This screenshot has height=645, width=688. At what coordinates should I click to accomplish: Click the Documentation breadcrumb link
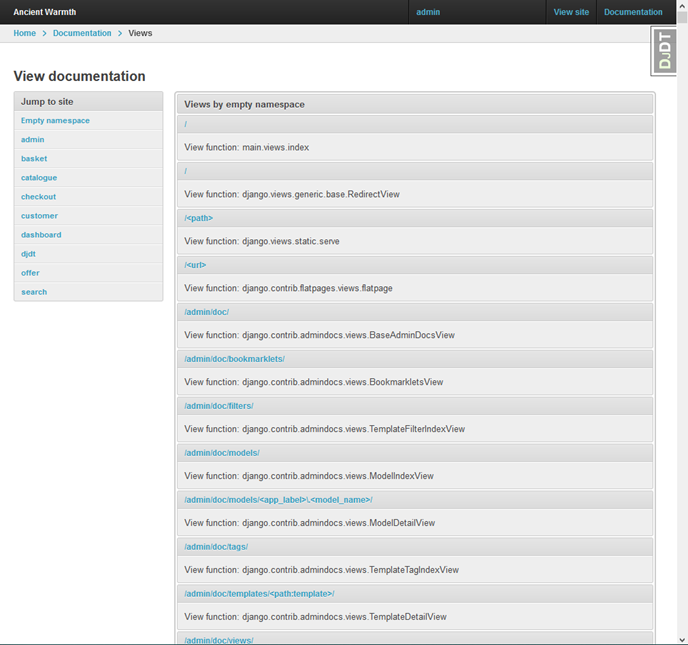coord(82,33)
